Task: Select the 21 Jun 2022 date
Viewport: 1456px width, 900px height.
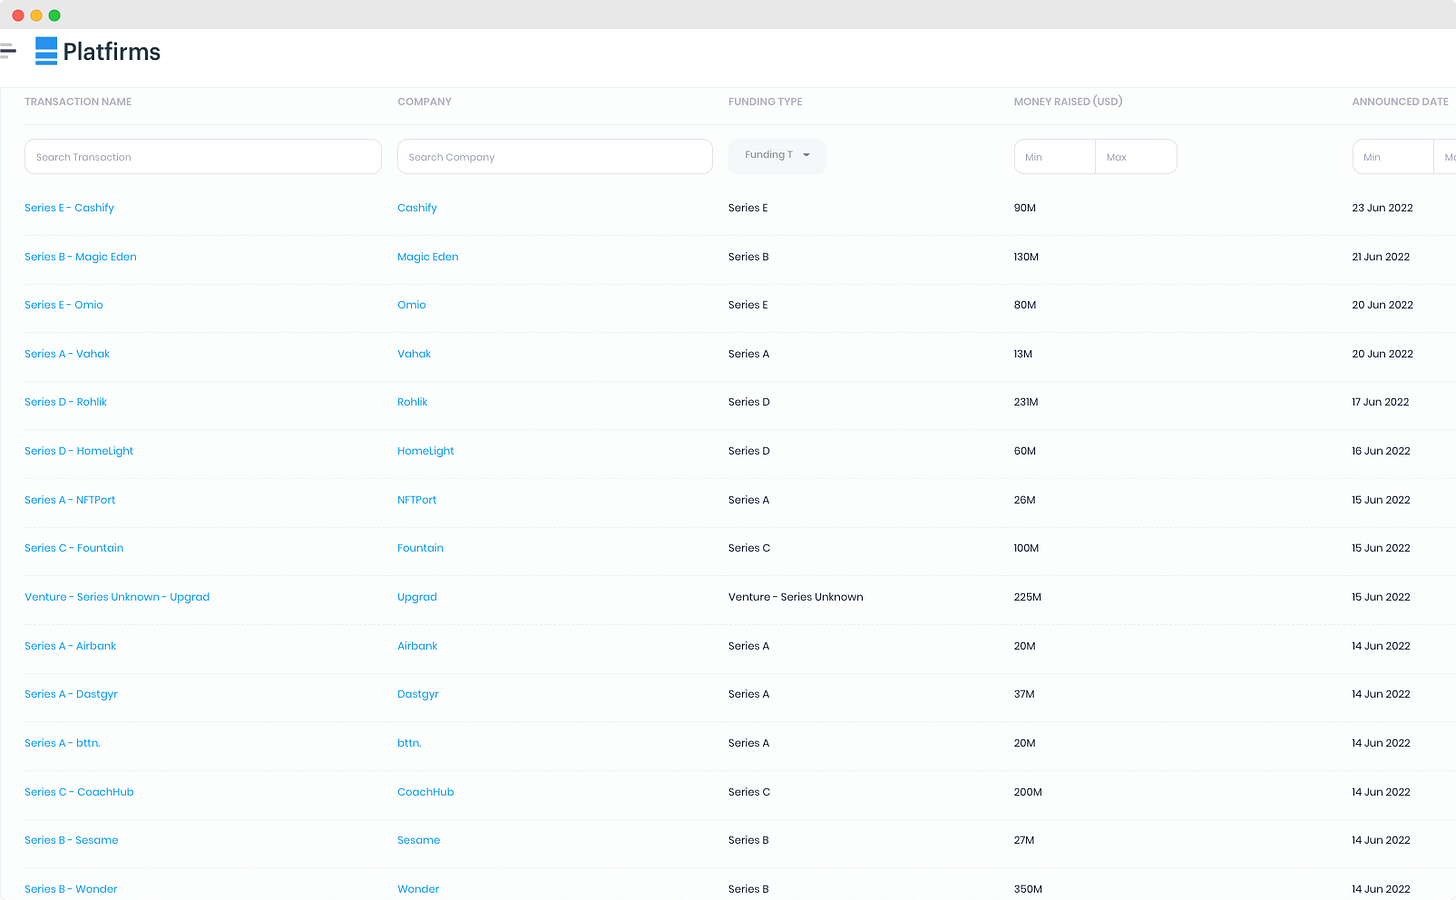Action: [x=1381, y=257]
